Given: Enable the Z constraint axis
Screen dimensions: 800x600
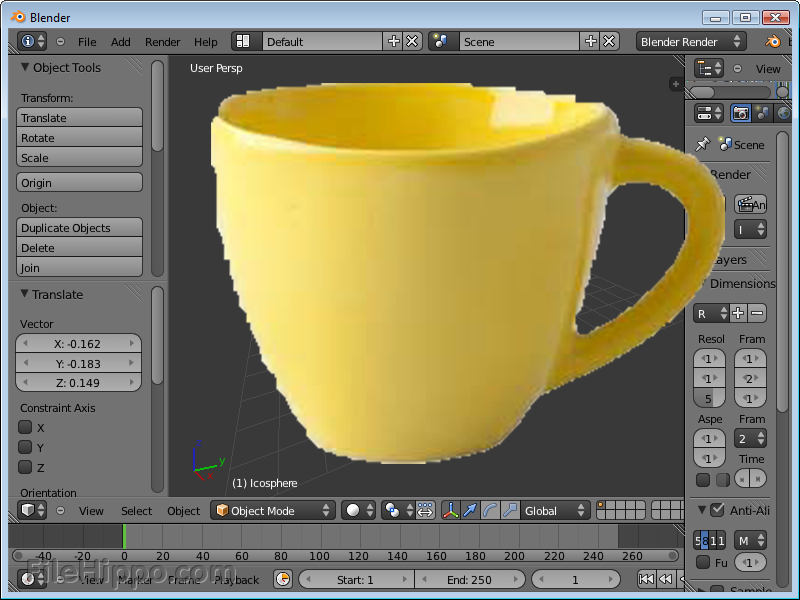Looking at the screenshot, I should (x=25, y=467).
